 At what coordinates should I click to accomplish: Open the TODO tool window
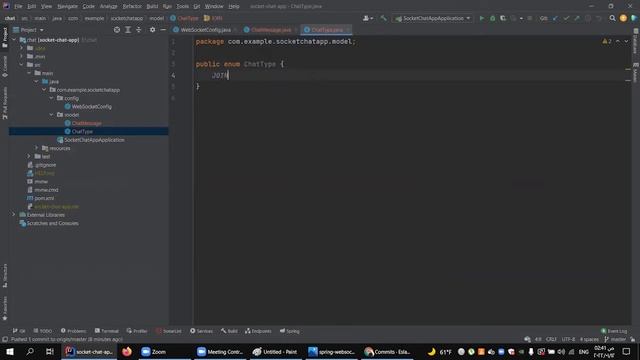[x=43, y=331]
